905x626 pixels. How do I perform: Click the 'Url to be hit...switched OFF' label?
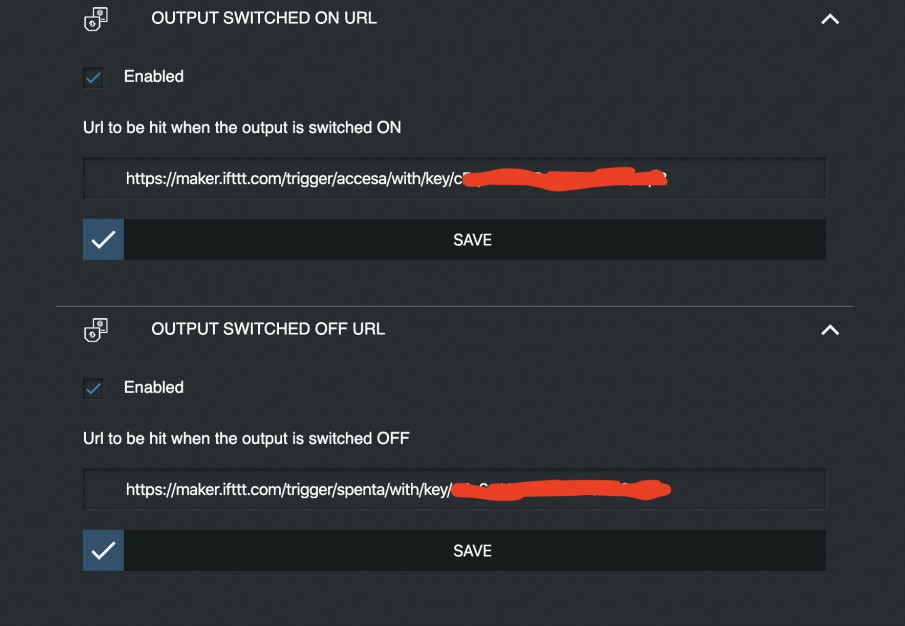click(x=246, y=438)
